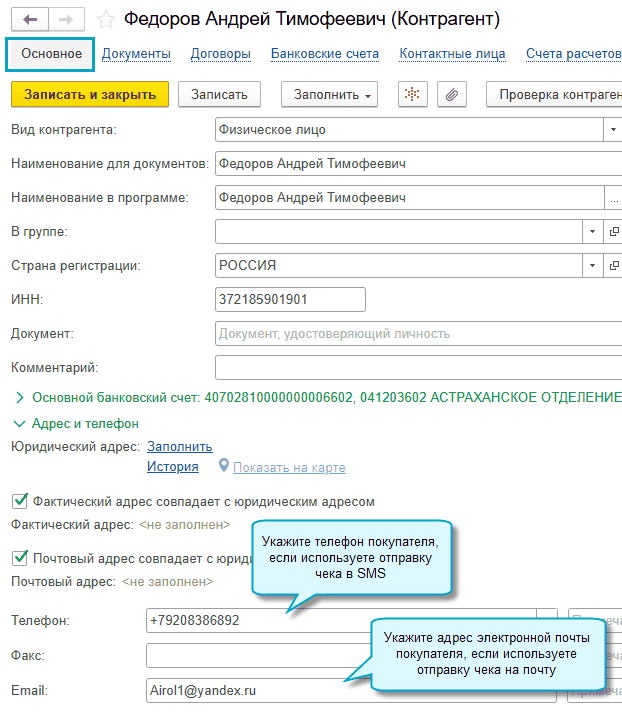622x717 pixels.
Task: Expand the Основной банковский счет section
Action: tap(18, 397)
